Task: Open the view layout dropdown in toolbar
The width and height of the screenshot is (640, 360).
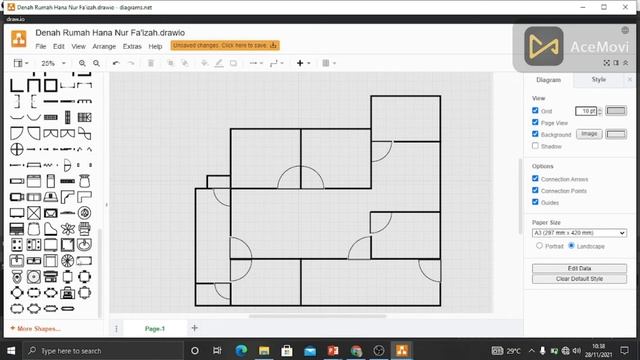Action: point(21,63)
